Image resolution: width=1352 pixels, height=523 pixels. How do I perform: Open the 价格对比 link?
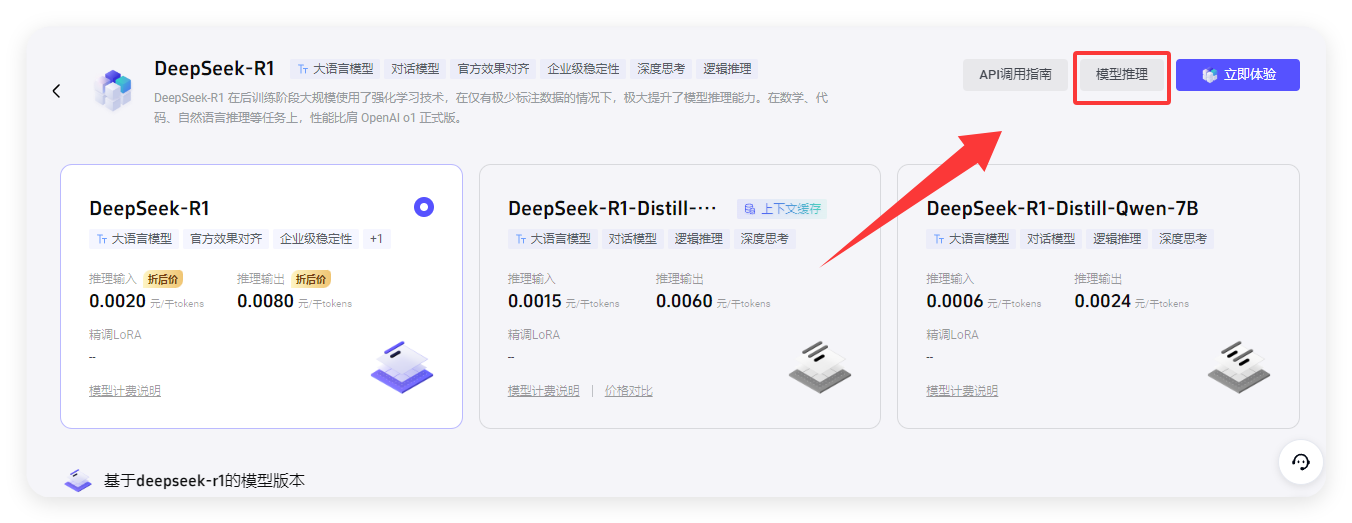coord(629,391)
